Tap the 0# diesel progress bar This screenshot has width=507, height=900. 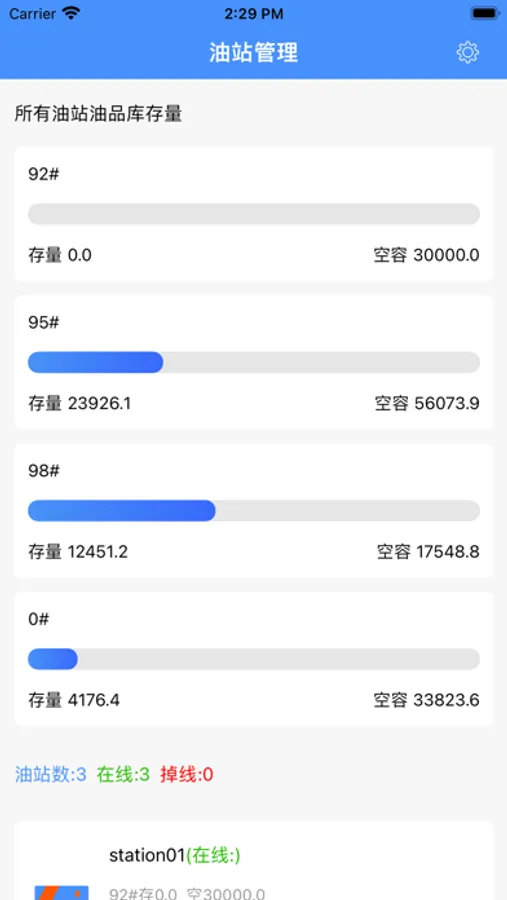(254, 659)
